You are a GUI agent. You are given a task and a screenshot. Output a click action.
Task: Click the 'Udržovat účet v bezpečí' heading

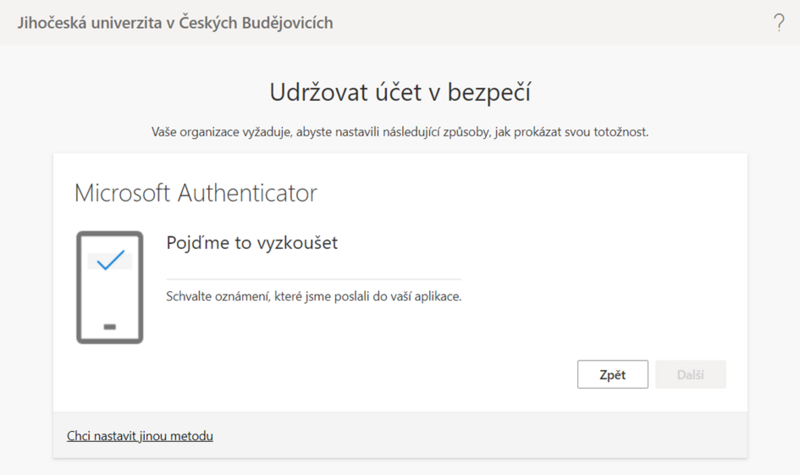point(400,93)
